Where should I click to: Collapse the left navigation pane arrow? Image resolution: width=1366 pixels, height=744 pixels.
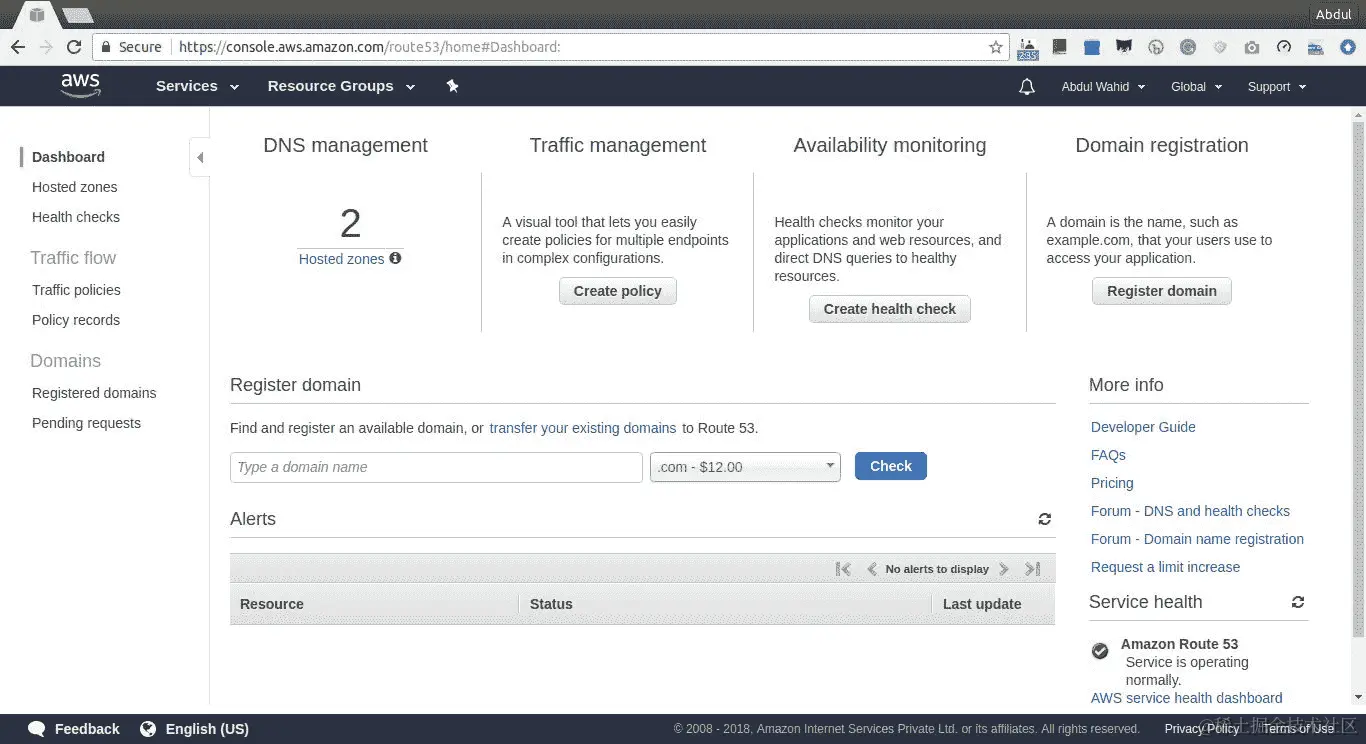click(200, 157)
